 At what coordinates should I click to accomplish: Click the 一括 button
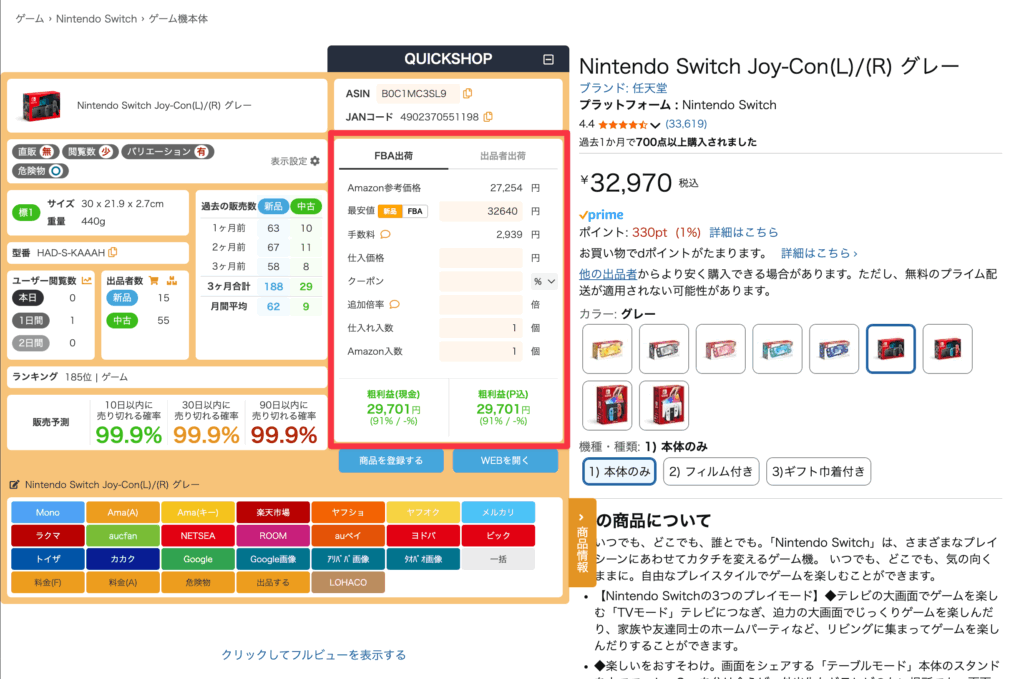click(x=498, y=559)
